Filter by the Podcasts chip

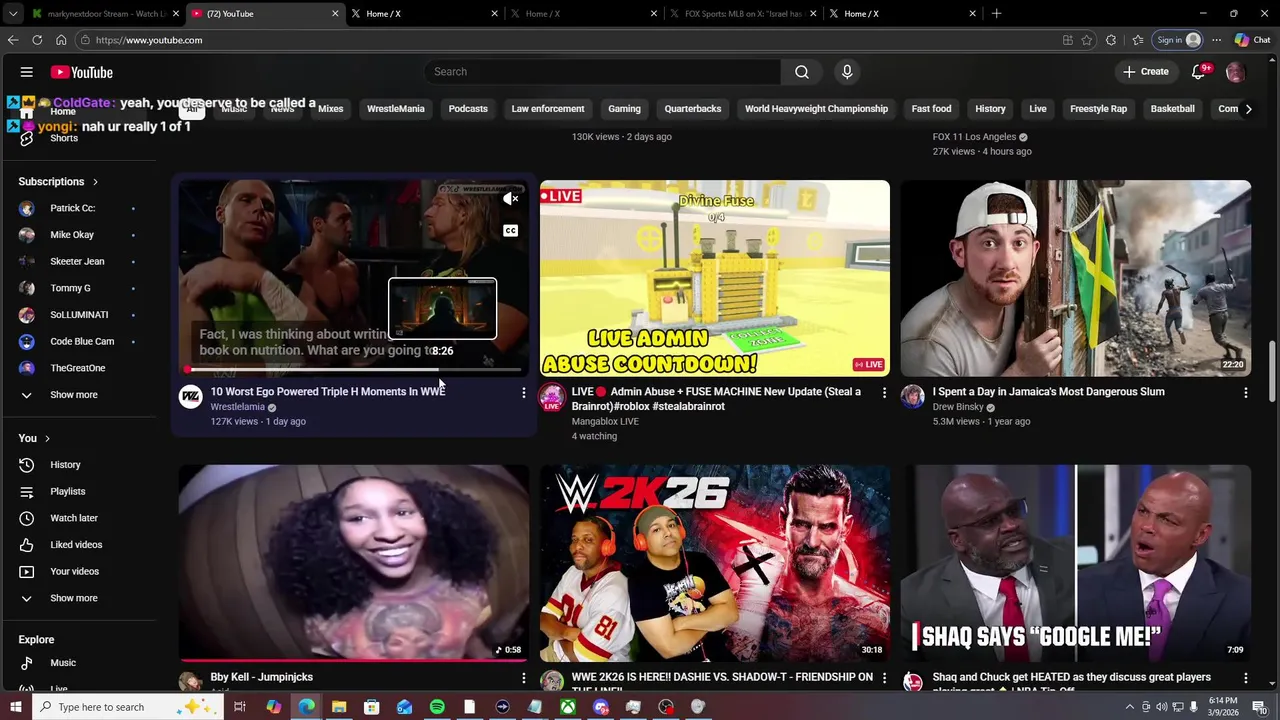point(468,109)
